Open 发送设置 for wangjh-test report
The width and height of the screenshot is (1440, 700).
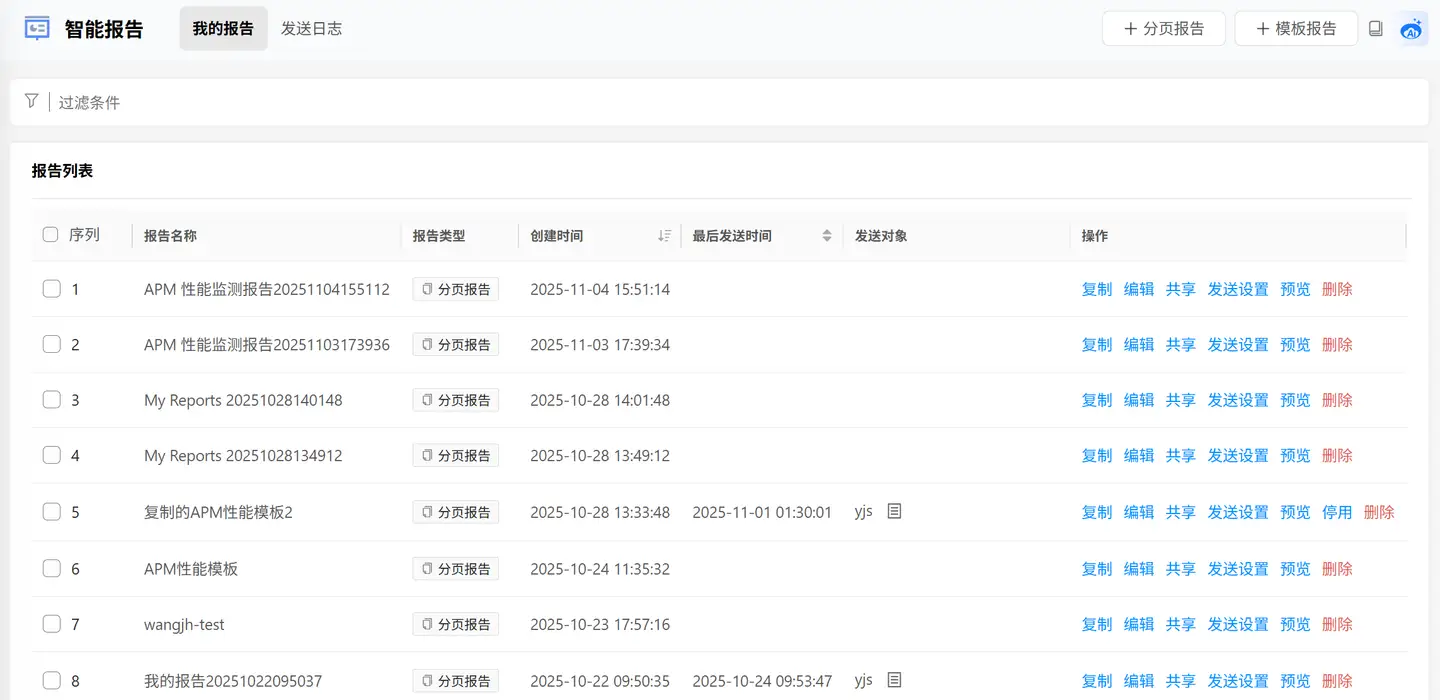point(1238,624)
